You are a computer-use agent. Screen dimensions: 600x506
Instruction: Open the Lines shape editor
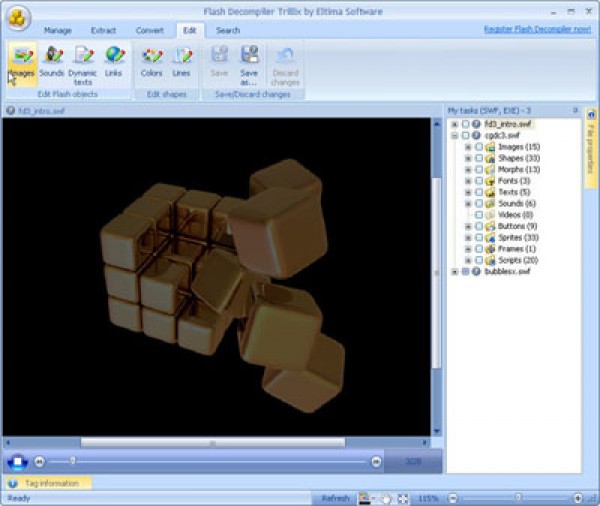181,61
